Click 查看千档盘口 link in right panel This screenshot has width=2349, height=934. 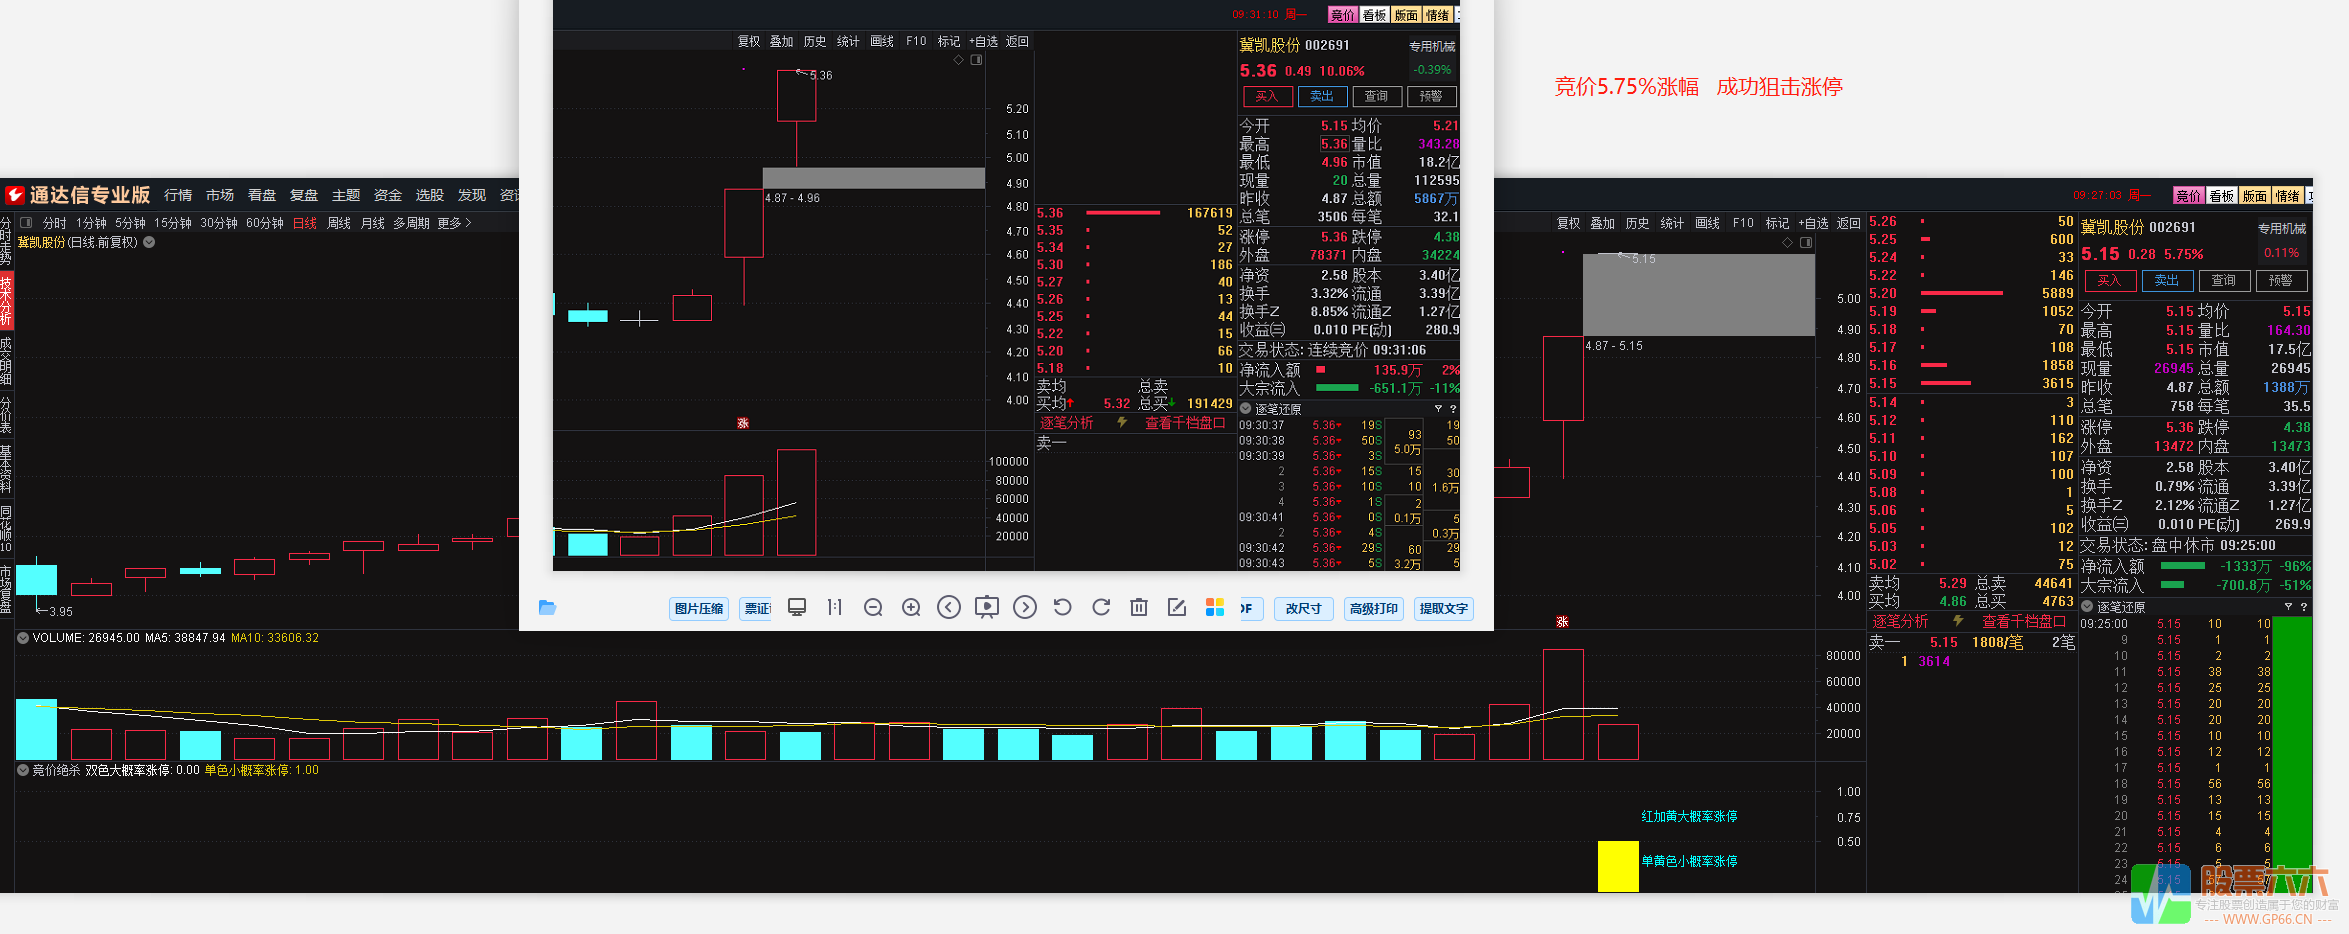[2025, 621]
